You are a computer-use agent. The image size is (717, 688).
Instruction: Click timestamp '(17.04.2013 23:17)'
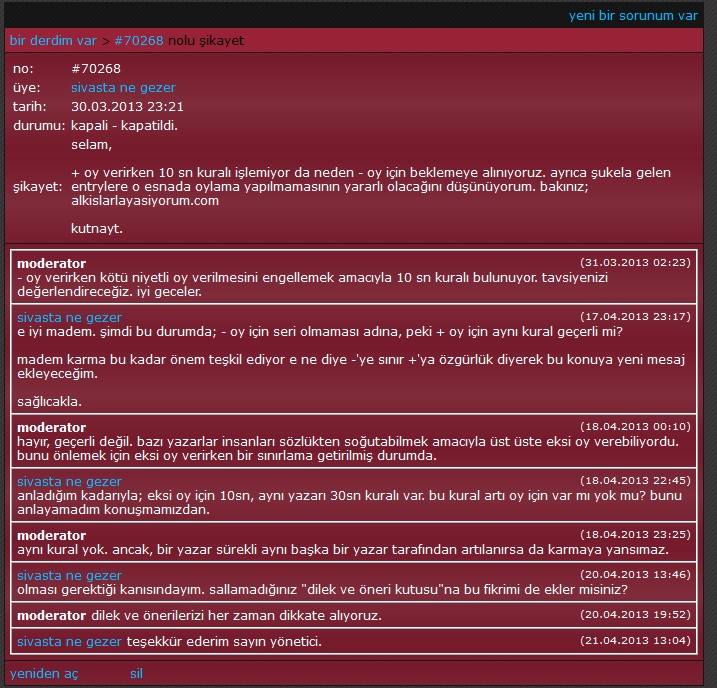[x=635, y=316]
